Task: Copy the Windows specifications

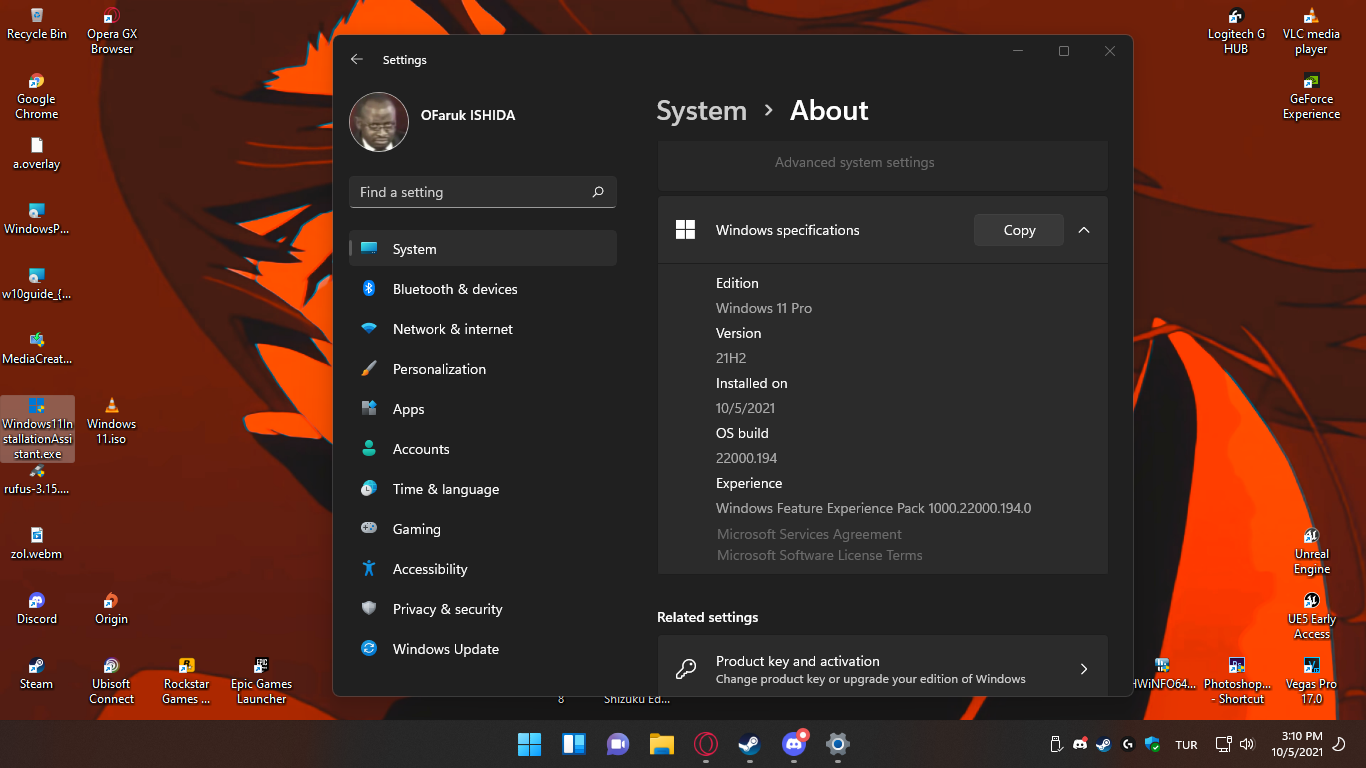Action: (x=1018, y=230)
